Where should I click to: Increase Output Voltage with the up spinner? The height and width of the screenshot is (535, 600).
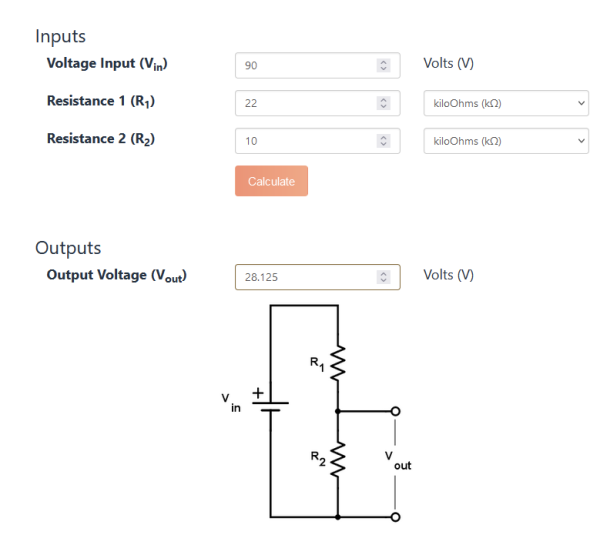pyautogui.click(x=383, y=274)
